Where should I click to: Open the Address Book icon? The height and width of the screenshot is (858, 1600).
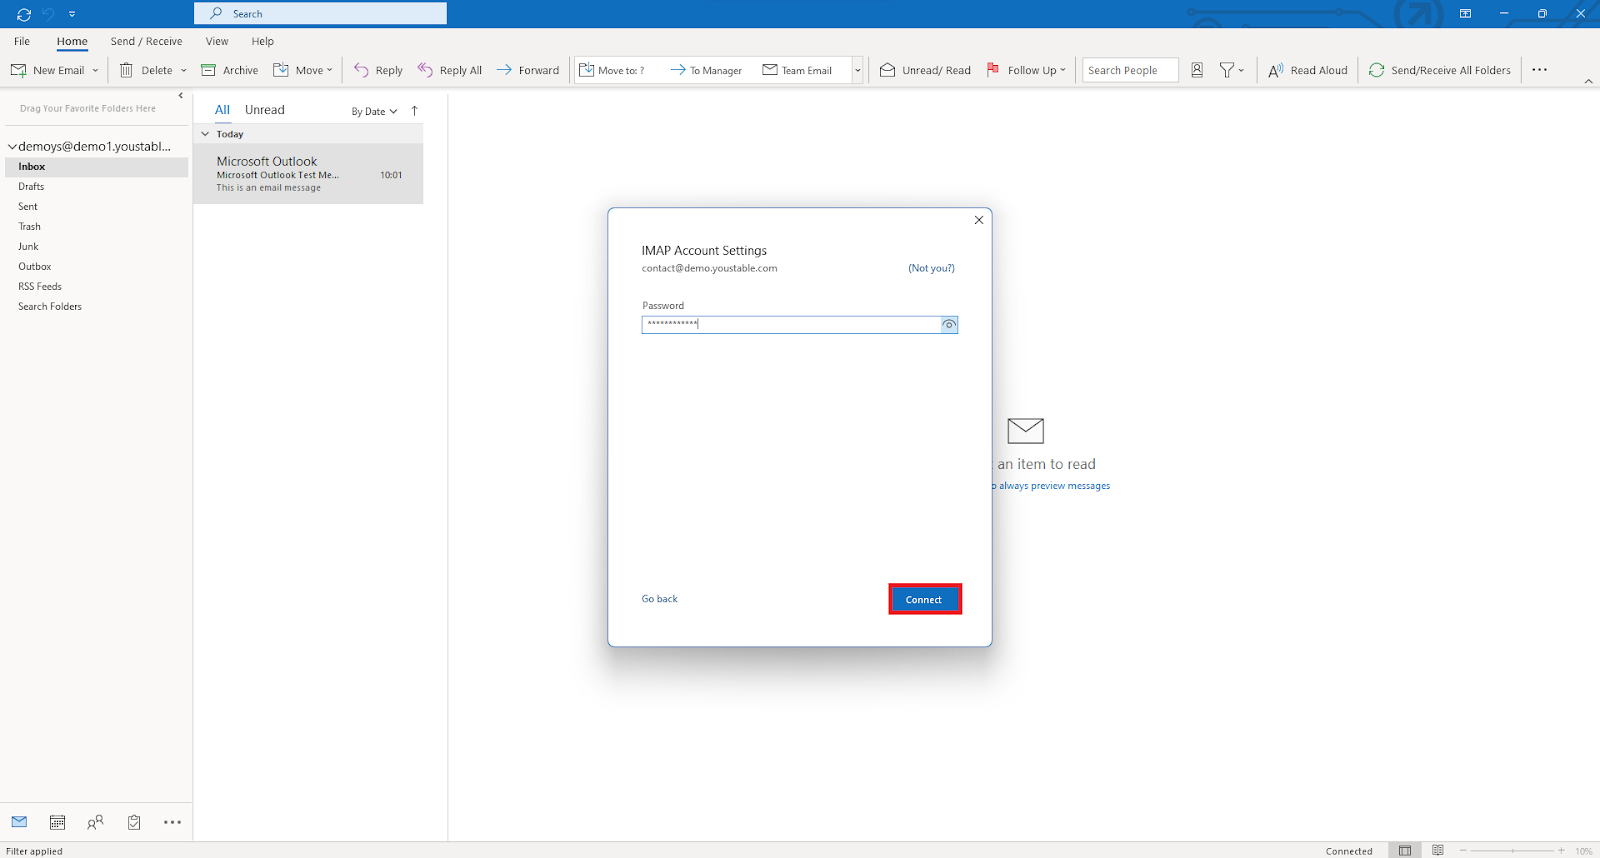tap(1197, 70)
